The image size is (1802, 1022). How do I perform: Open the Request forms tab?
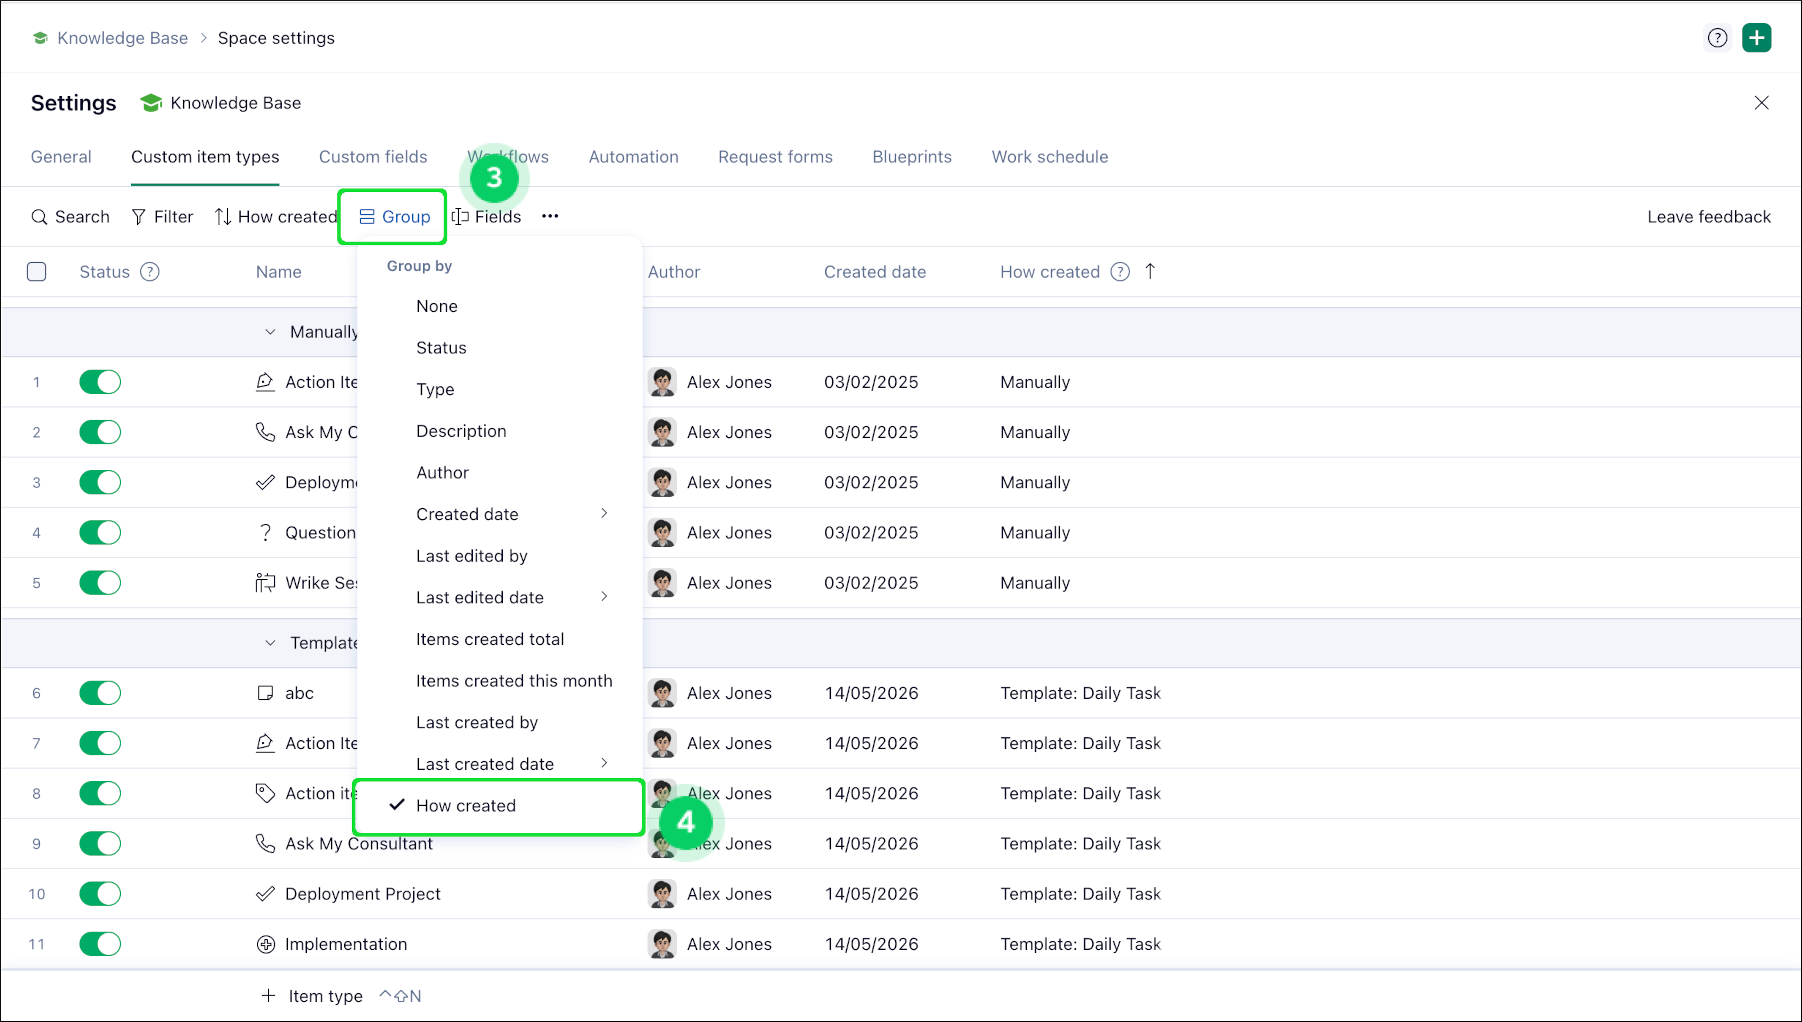pyautogui.click(x=775, y=157)
